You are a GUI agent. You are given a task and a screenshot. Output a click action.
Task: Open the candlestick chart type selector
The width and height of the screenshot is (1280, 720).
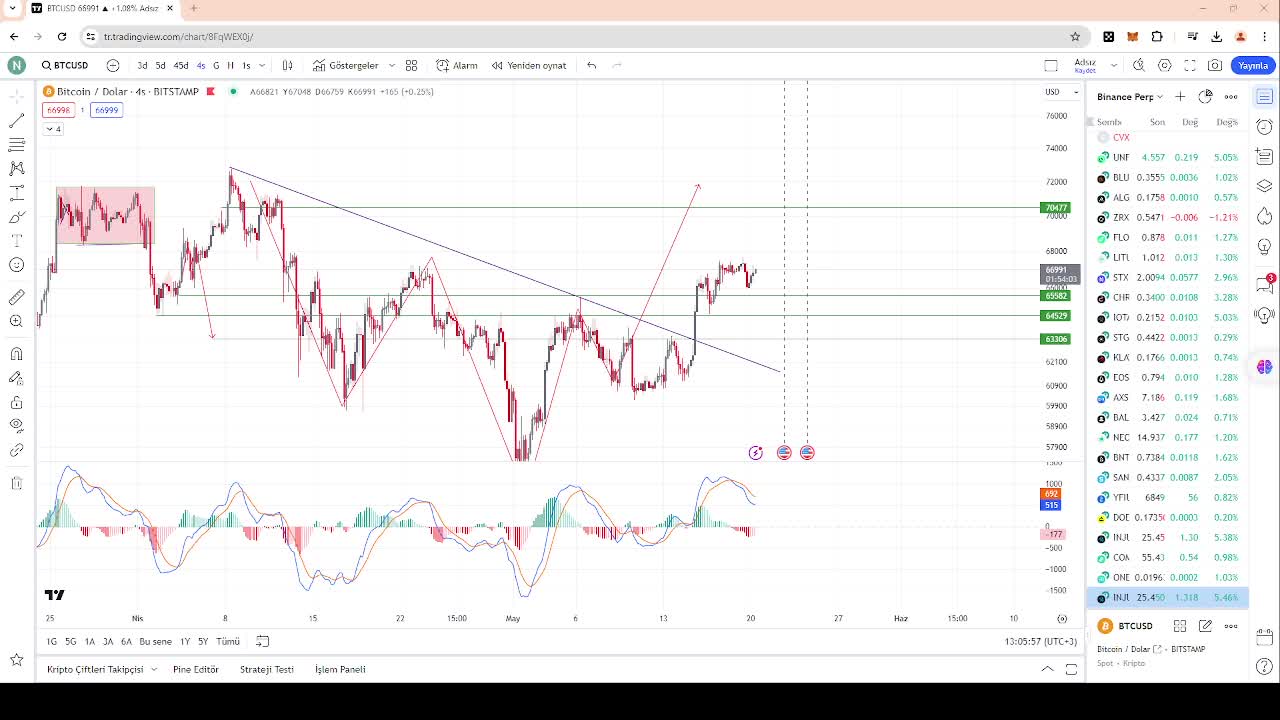click(x=287, y=65)
